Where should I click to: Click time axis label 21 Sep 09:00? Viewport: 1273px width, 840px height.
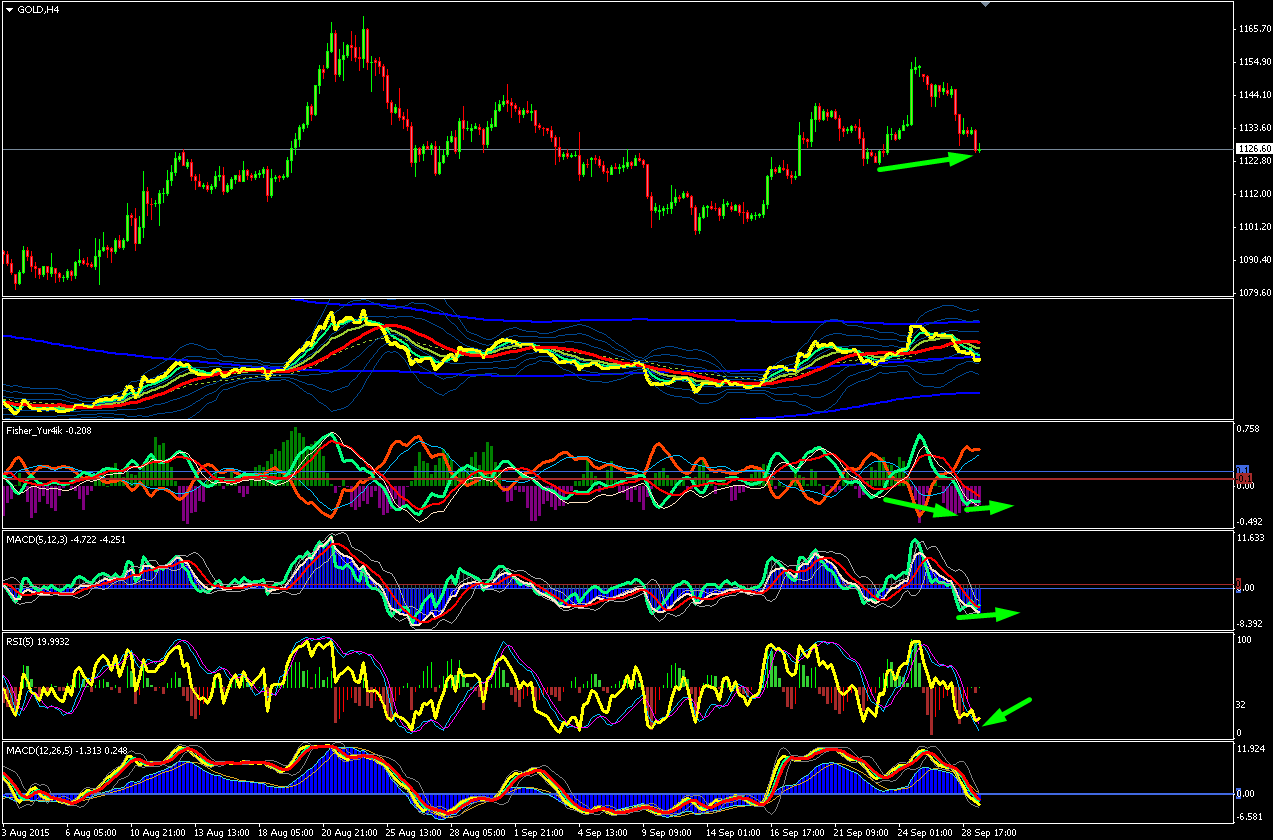(863, 832)
